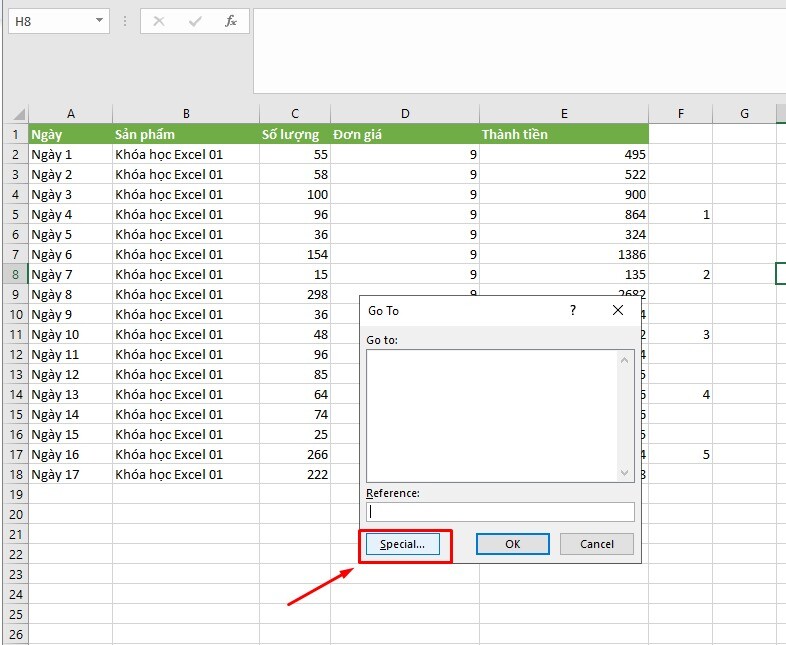Viewport: 786px width, 645px height.
Task: Select column A header
Action: 71,114
